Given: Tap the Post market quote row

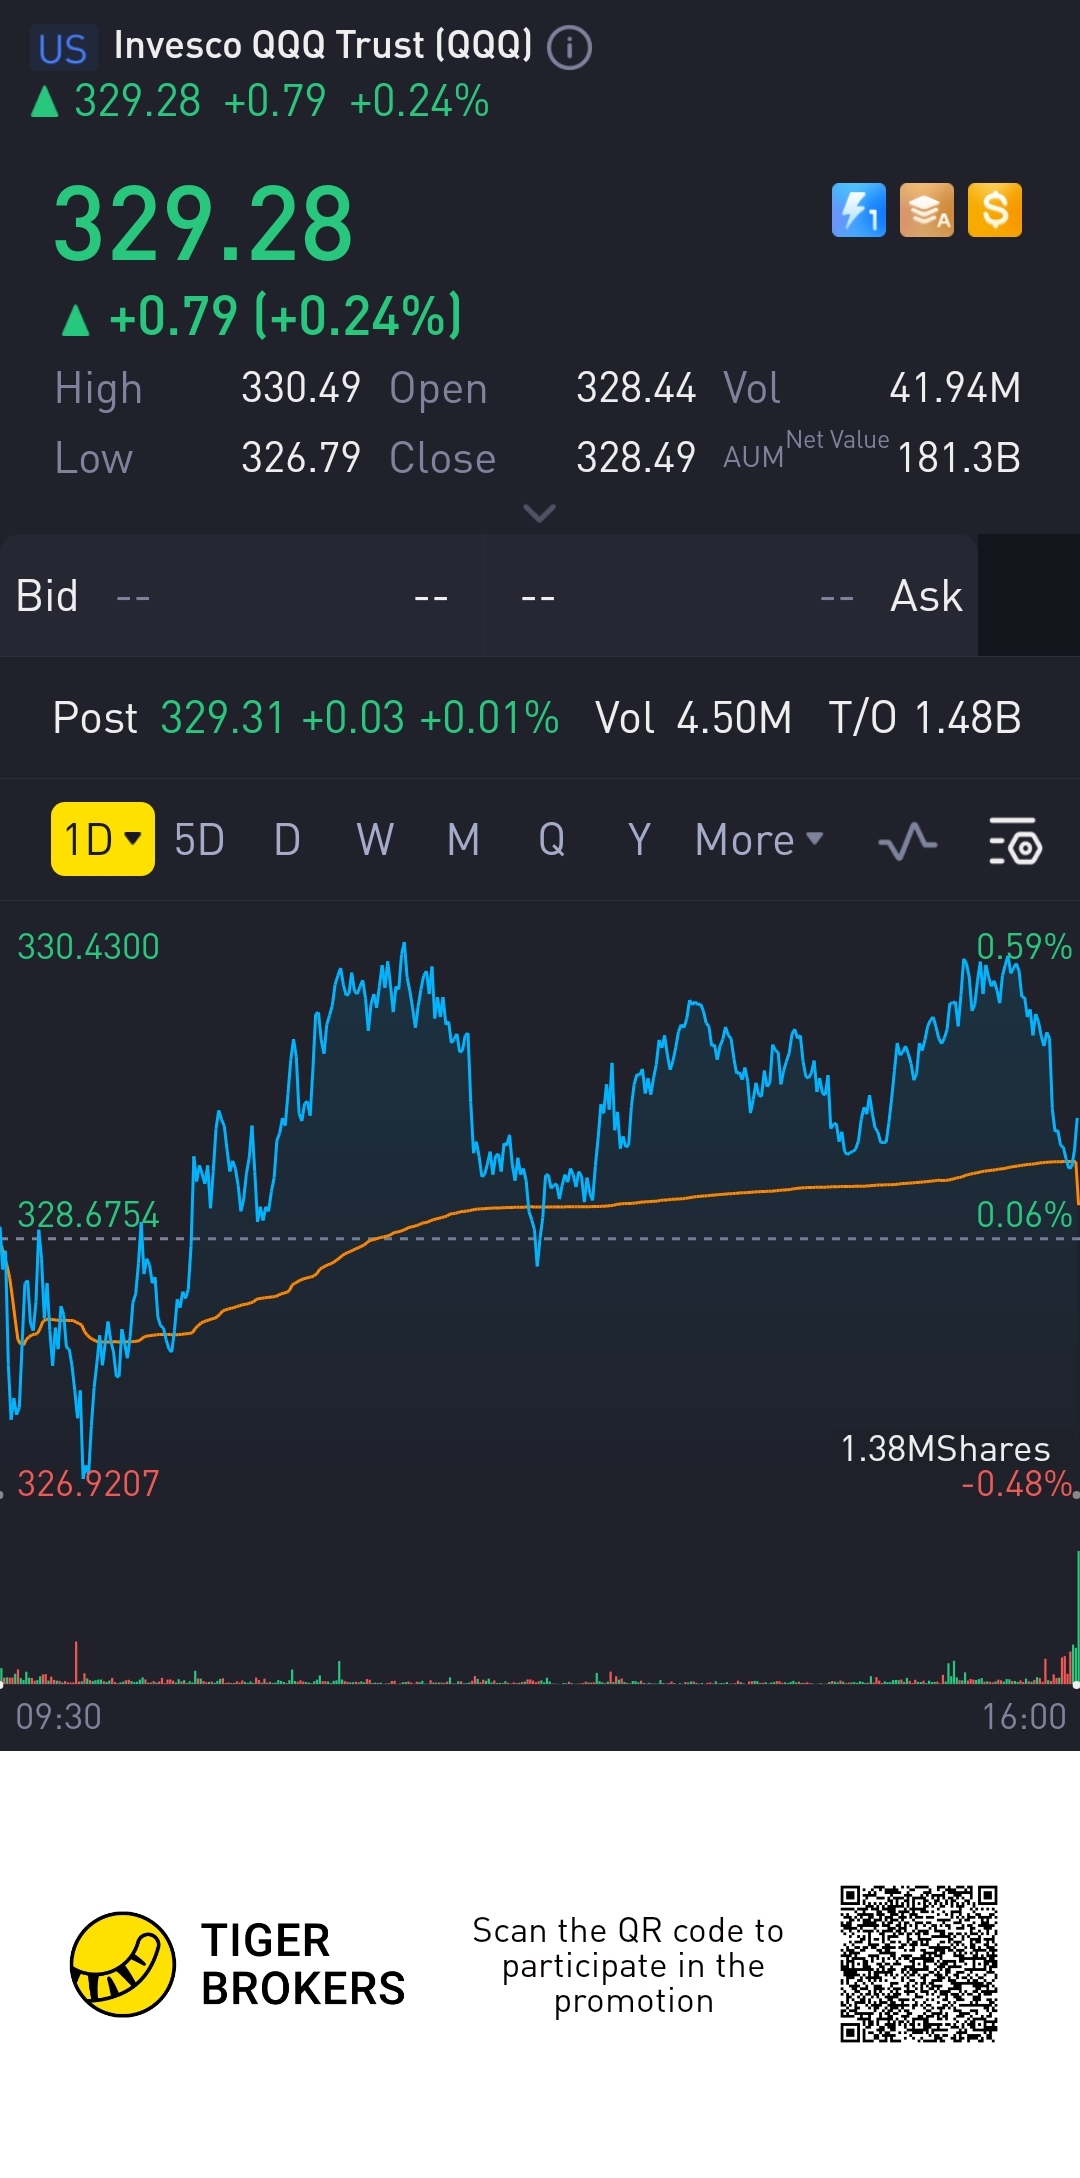Looking at the screenshot, I should click(538, 718).
